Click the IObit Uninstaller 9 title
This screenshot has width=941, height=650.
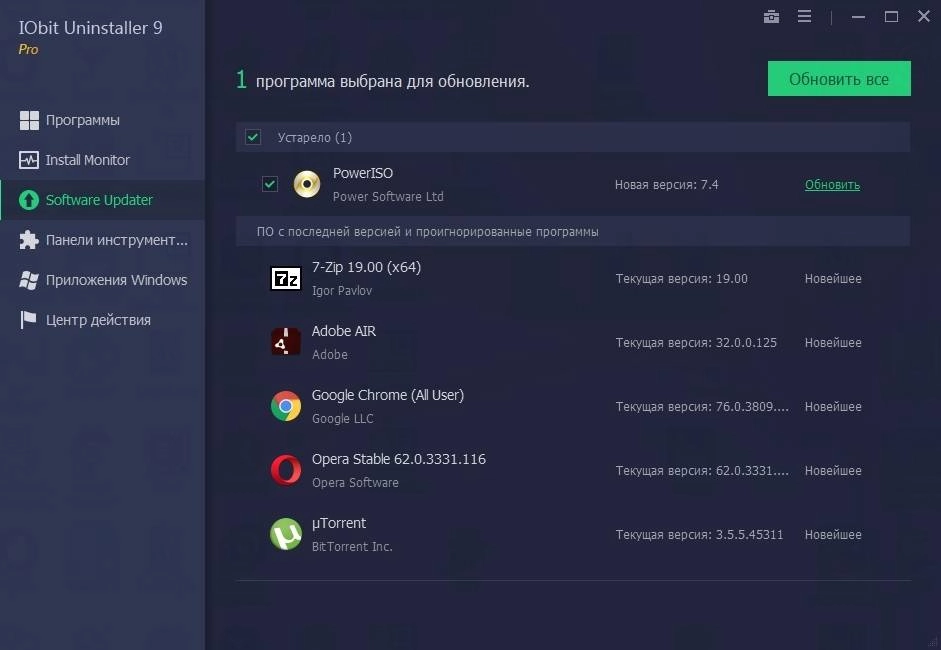[x=90, y=28]
